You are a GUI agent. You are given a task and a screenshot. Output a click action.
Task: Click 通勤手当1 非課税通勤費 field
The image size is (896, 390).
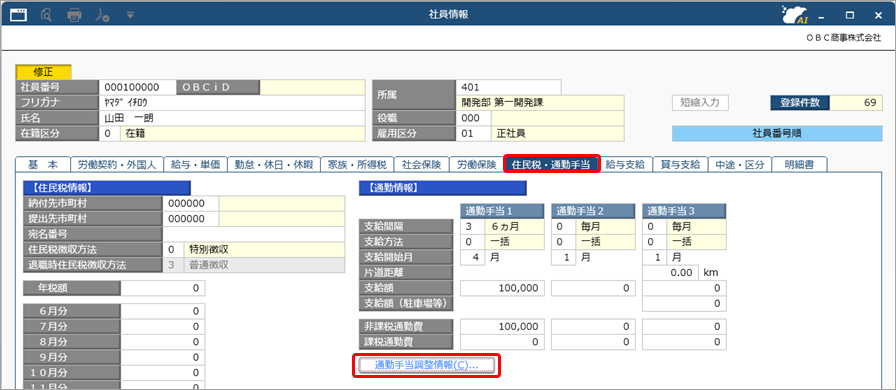pyautogui.click(x=502, y=327)
